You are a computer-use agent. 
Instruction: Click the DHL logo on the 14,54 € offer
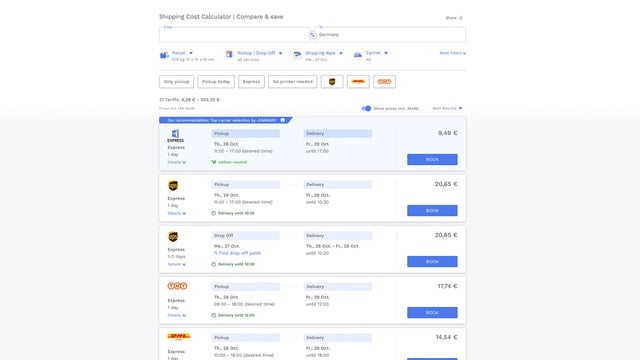tap(178, 337)
